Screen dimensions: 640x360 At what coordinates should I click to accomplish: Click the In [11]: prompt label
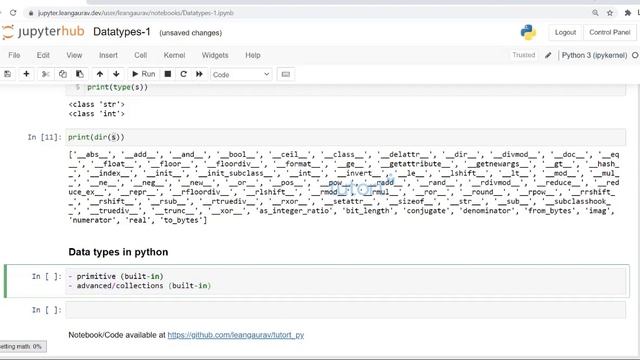(x=44, y=137)
